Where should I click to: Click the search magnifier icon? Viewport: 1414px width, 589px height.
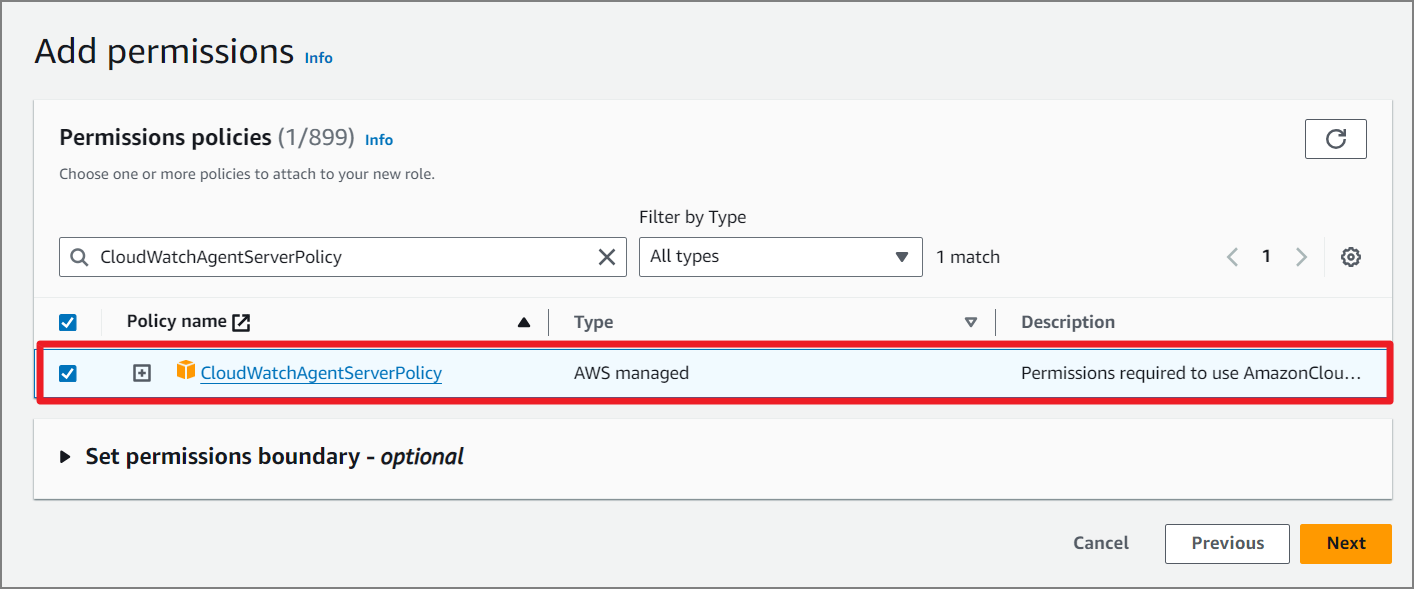(x=79, y=257)
